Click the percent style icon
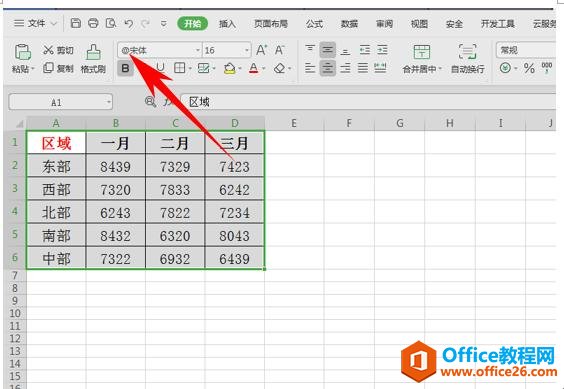 click(x=529, y=68)
